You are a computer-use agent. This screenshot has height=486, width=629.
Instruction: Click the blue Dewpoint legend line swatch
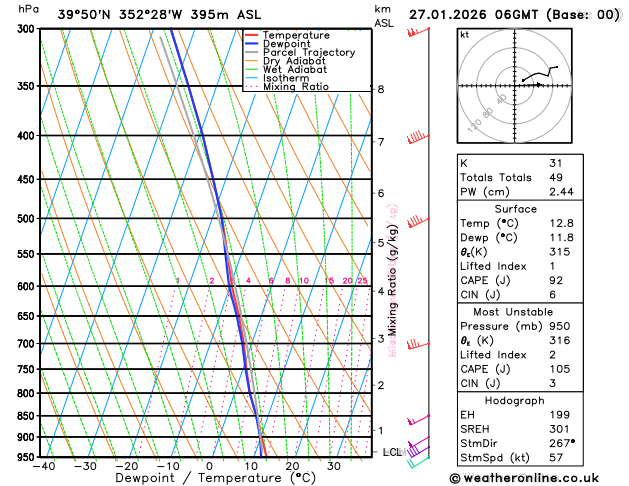pos(252,44)
